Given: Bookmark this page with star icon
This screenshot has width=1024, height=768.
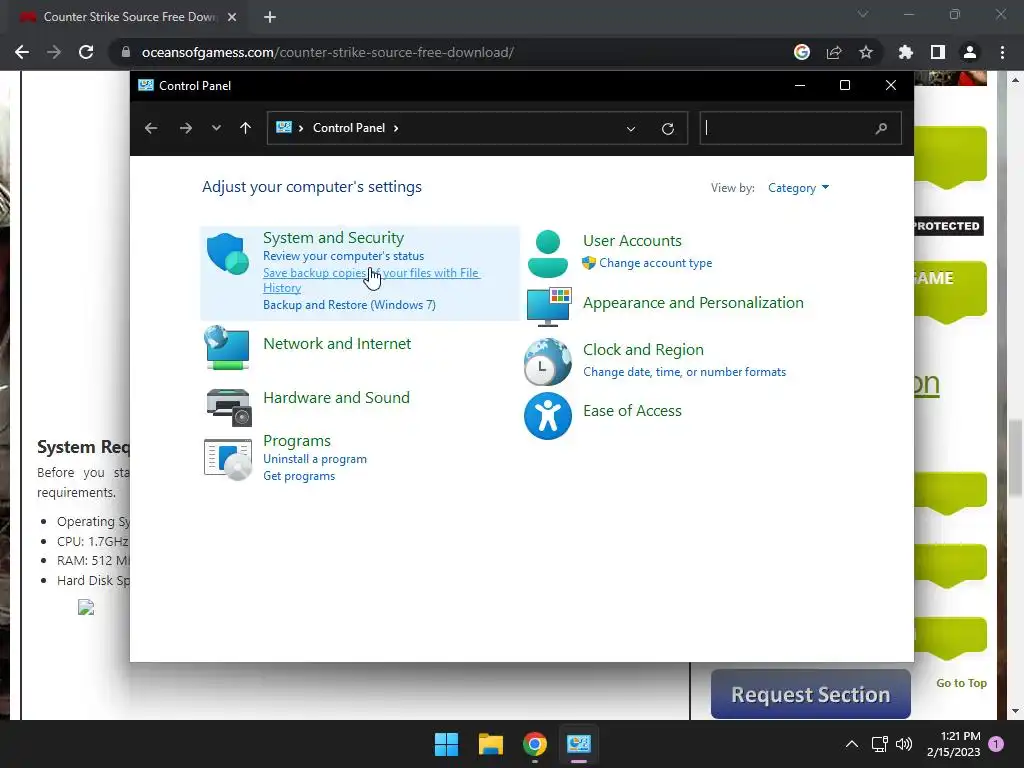Looking at the screenshot, I should click(x=866, y=52).
